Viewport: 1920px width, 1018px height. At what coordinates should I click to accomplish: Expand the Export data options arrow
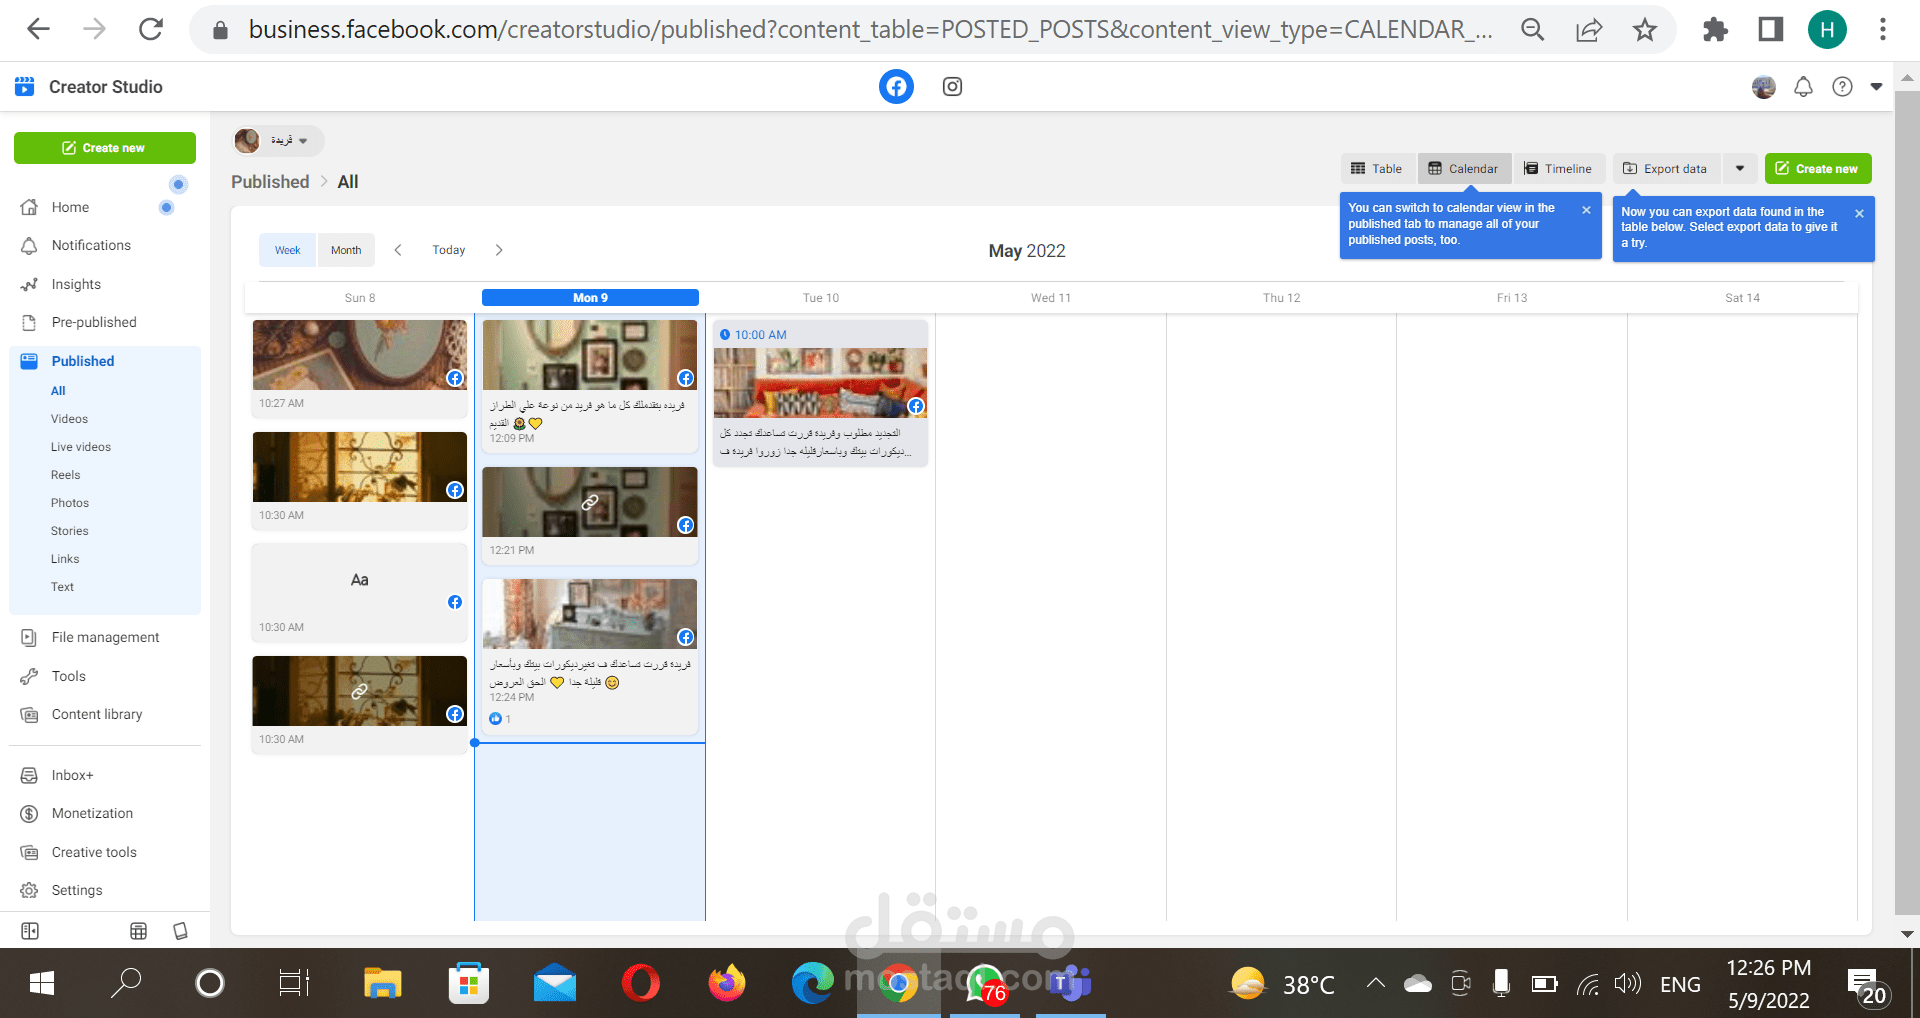1740,169
